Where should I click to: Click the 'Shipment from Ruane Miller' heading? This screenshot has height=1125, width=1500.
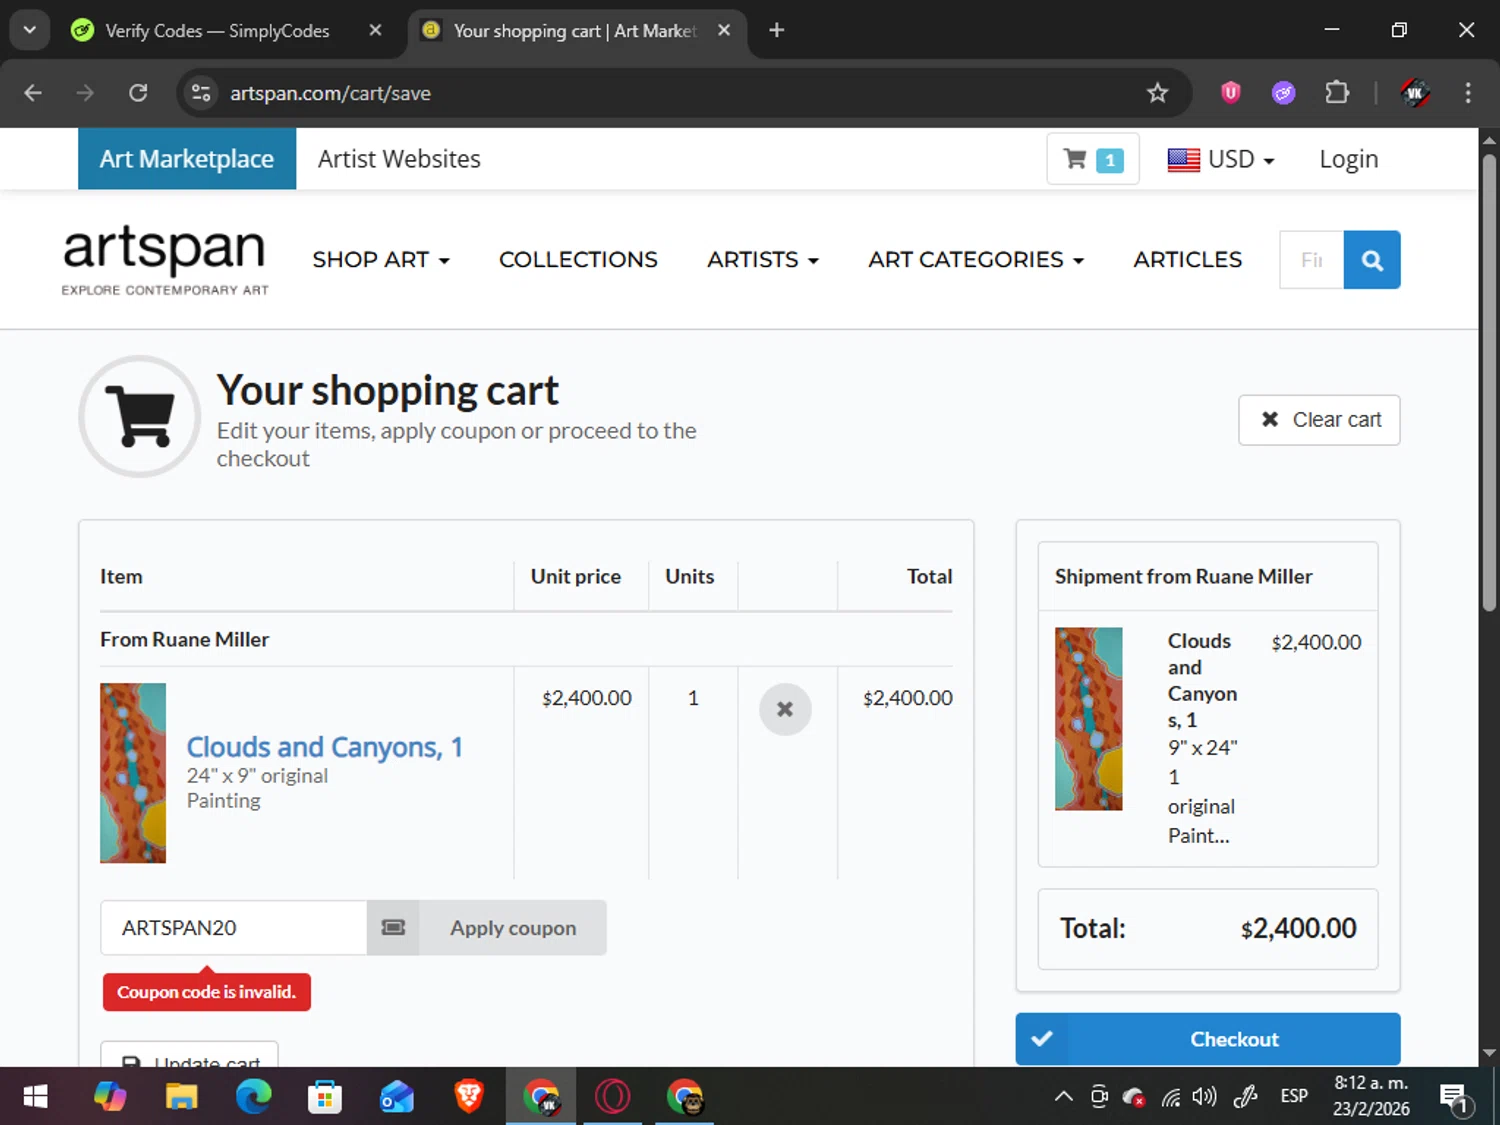[1183, 576]
